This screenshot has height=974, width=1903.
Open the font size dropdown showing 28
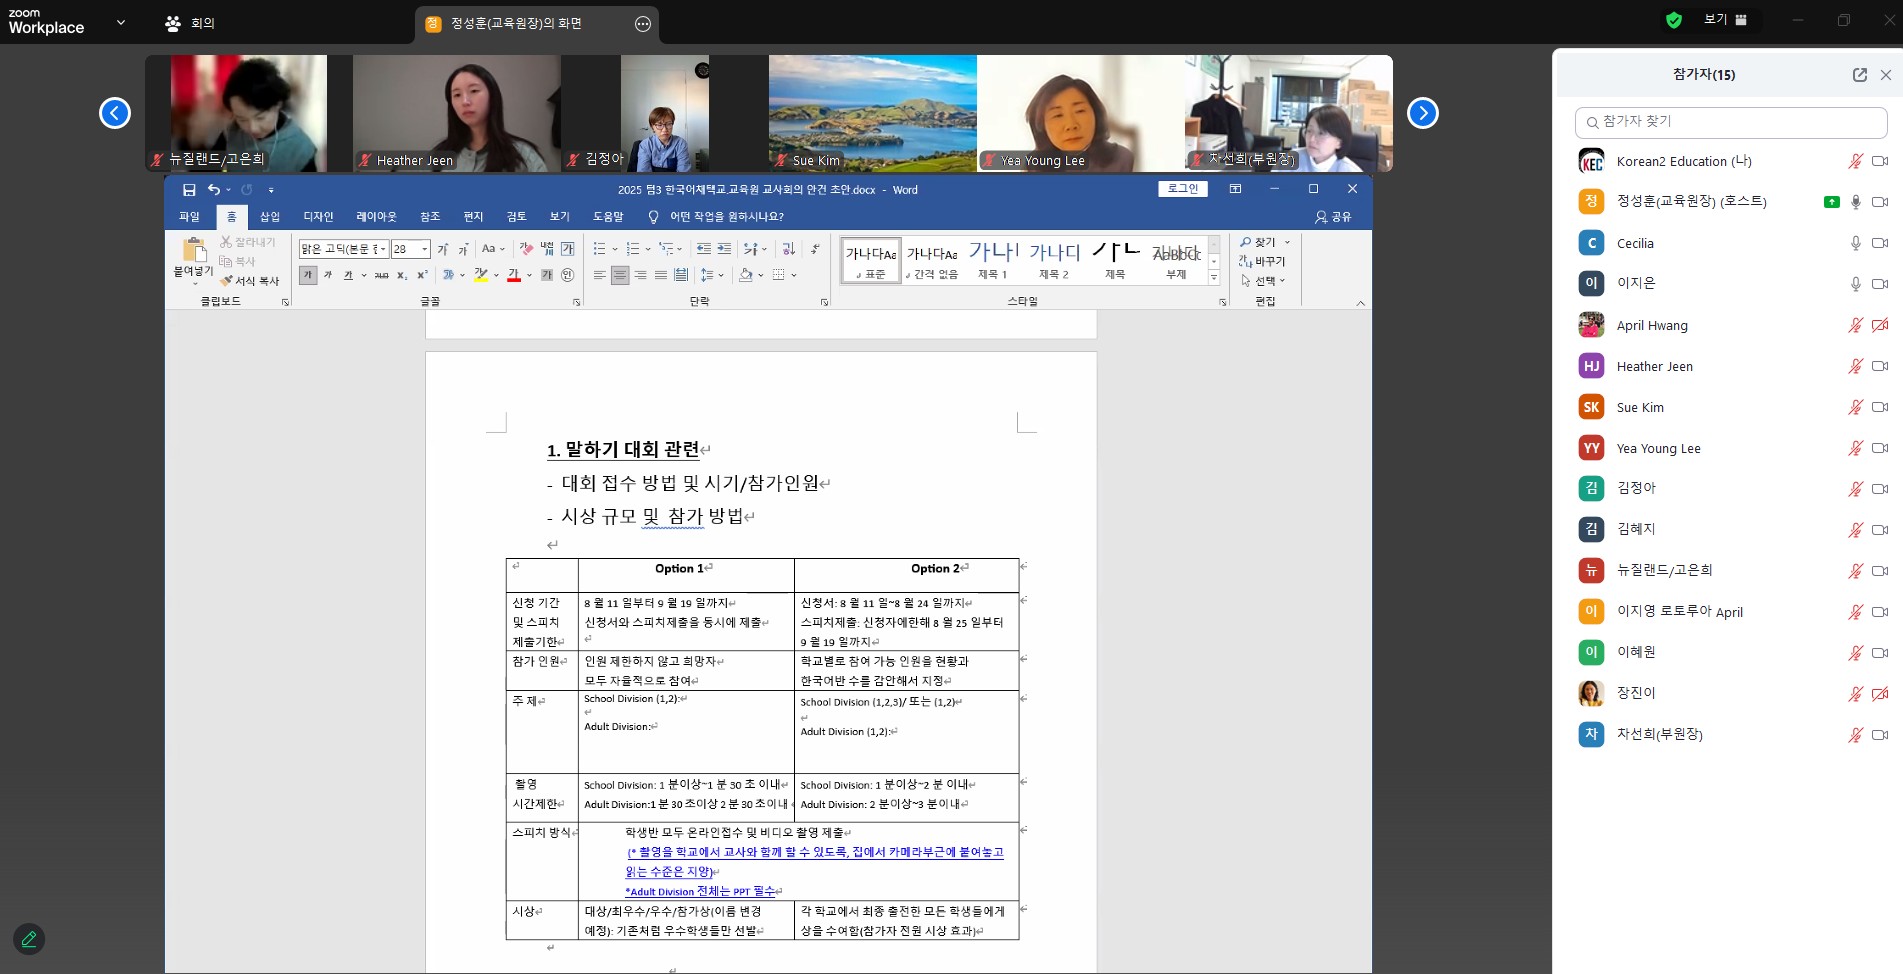(424, 249)
